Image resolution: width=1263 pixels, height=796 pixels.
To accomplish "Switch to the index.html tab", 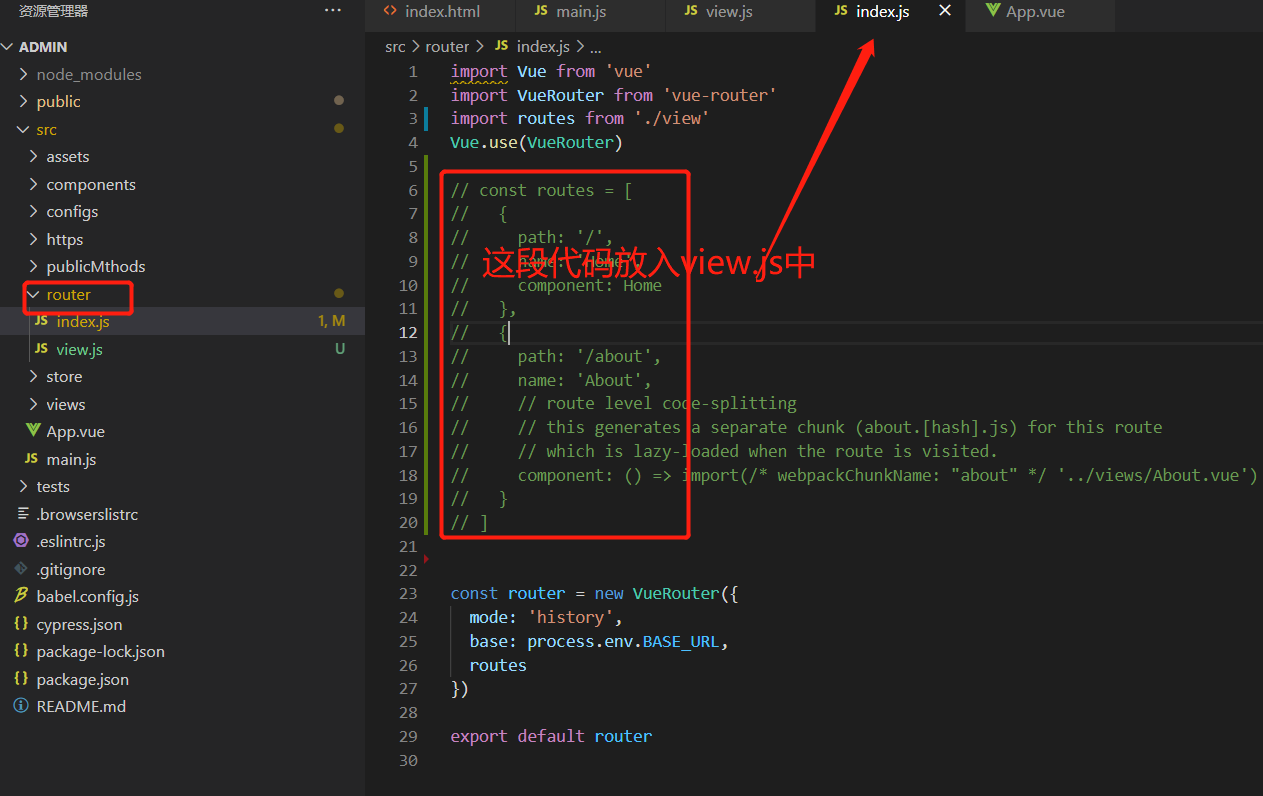I will coord(440,12).
